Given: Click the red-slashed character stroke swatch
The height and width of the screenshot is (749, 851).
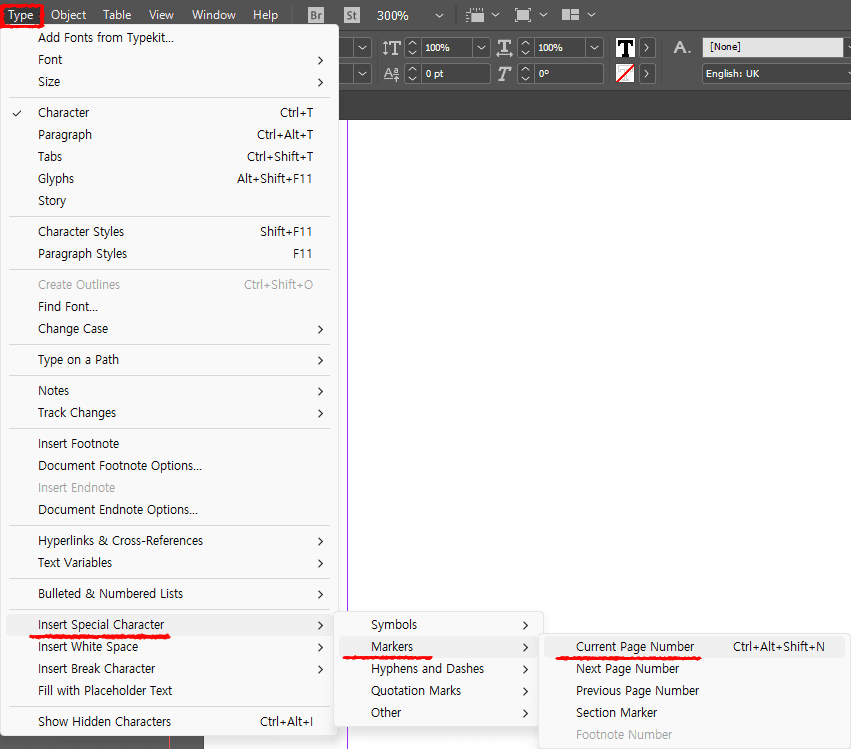Looking at the screenshot, I should [625, 73].
